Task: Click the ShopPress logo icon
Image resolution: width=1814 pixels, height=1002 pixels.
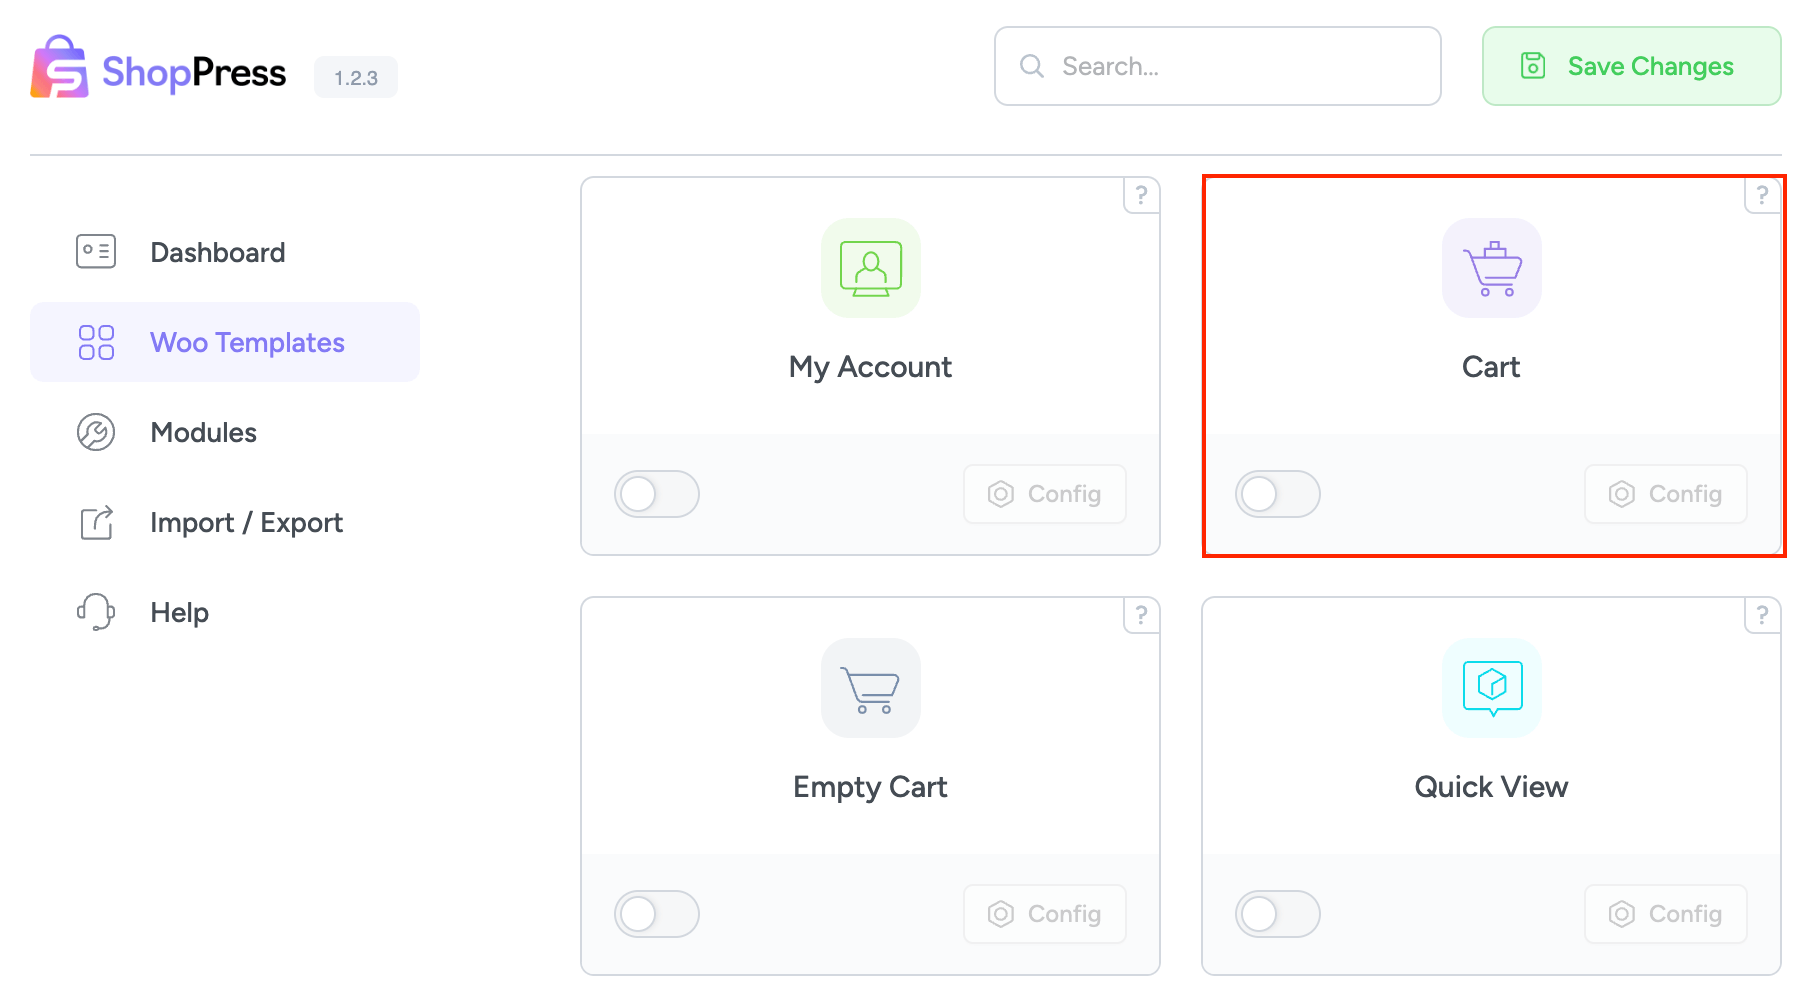Action: (x=60, y=68)
